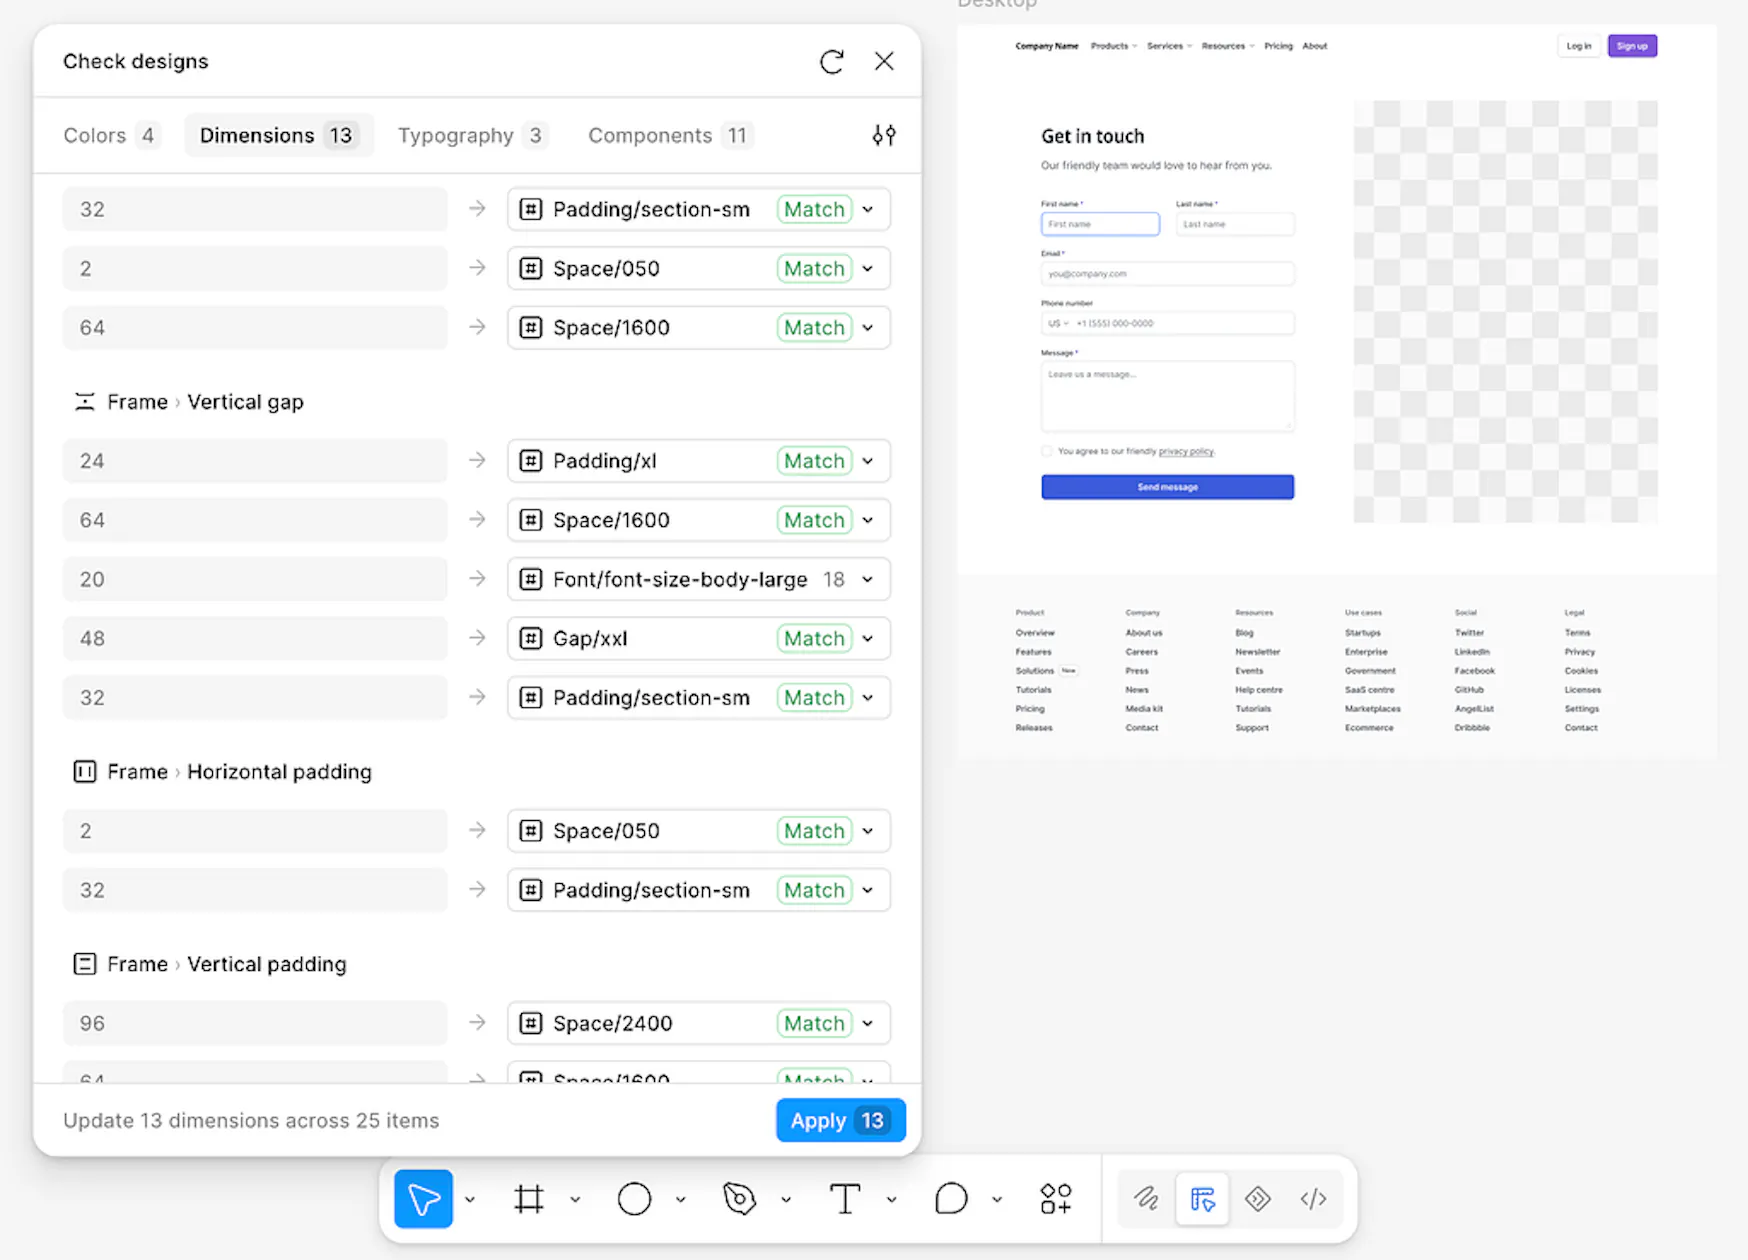
Task: Select the Pen tool
Action: [x=740, y=1199]
